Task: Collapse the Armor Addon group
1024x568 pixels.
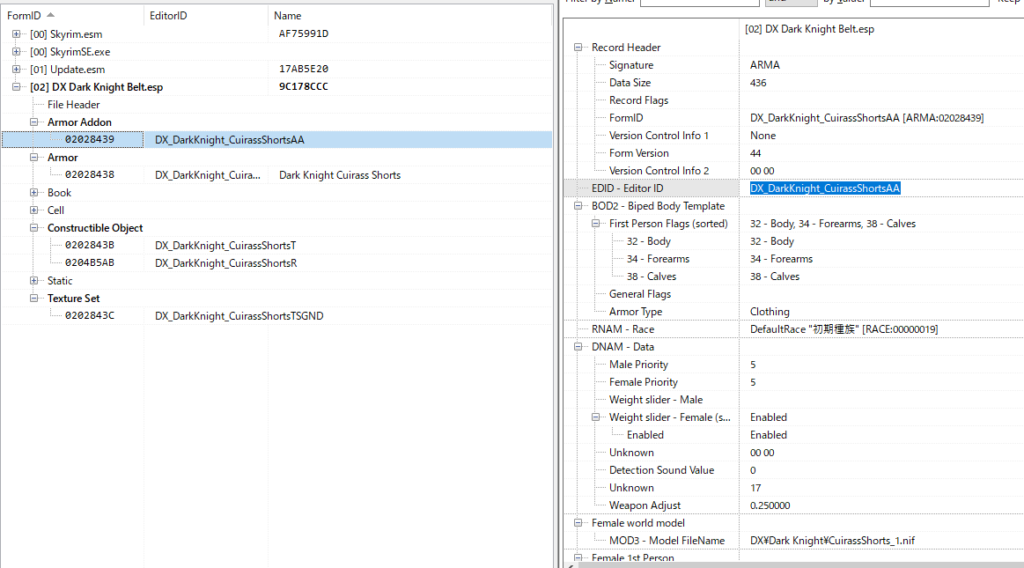Action: pyautogui.click(x=34, y=122)
